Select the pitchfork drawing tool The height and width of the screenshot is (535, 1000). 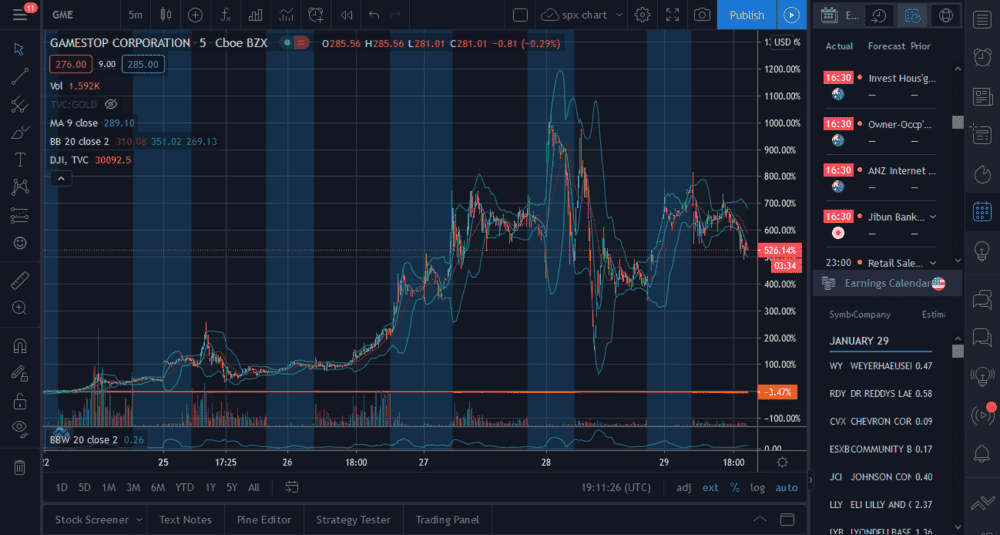[20, 104]
